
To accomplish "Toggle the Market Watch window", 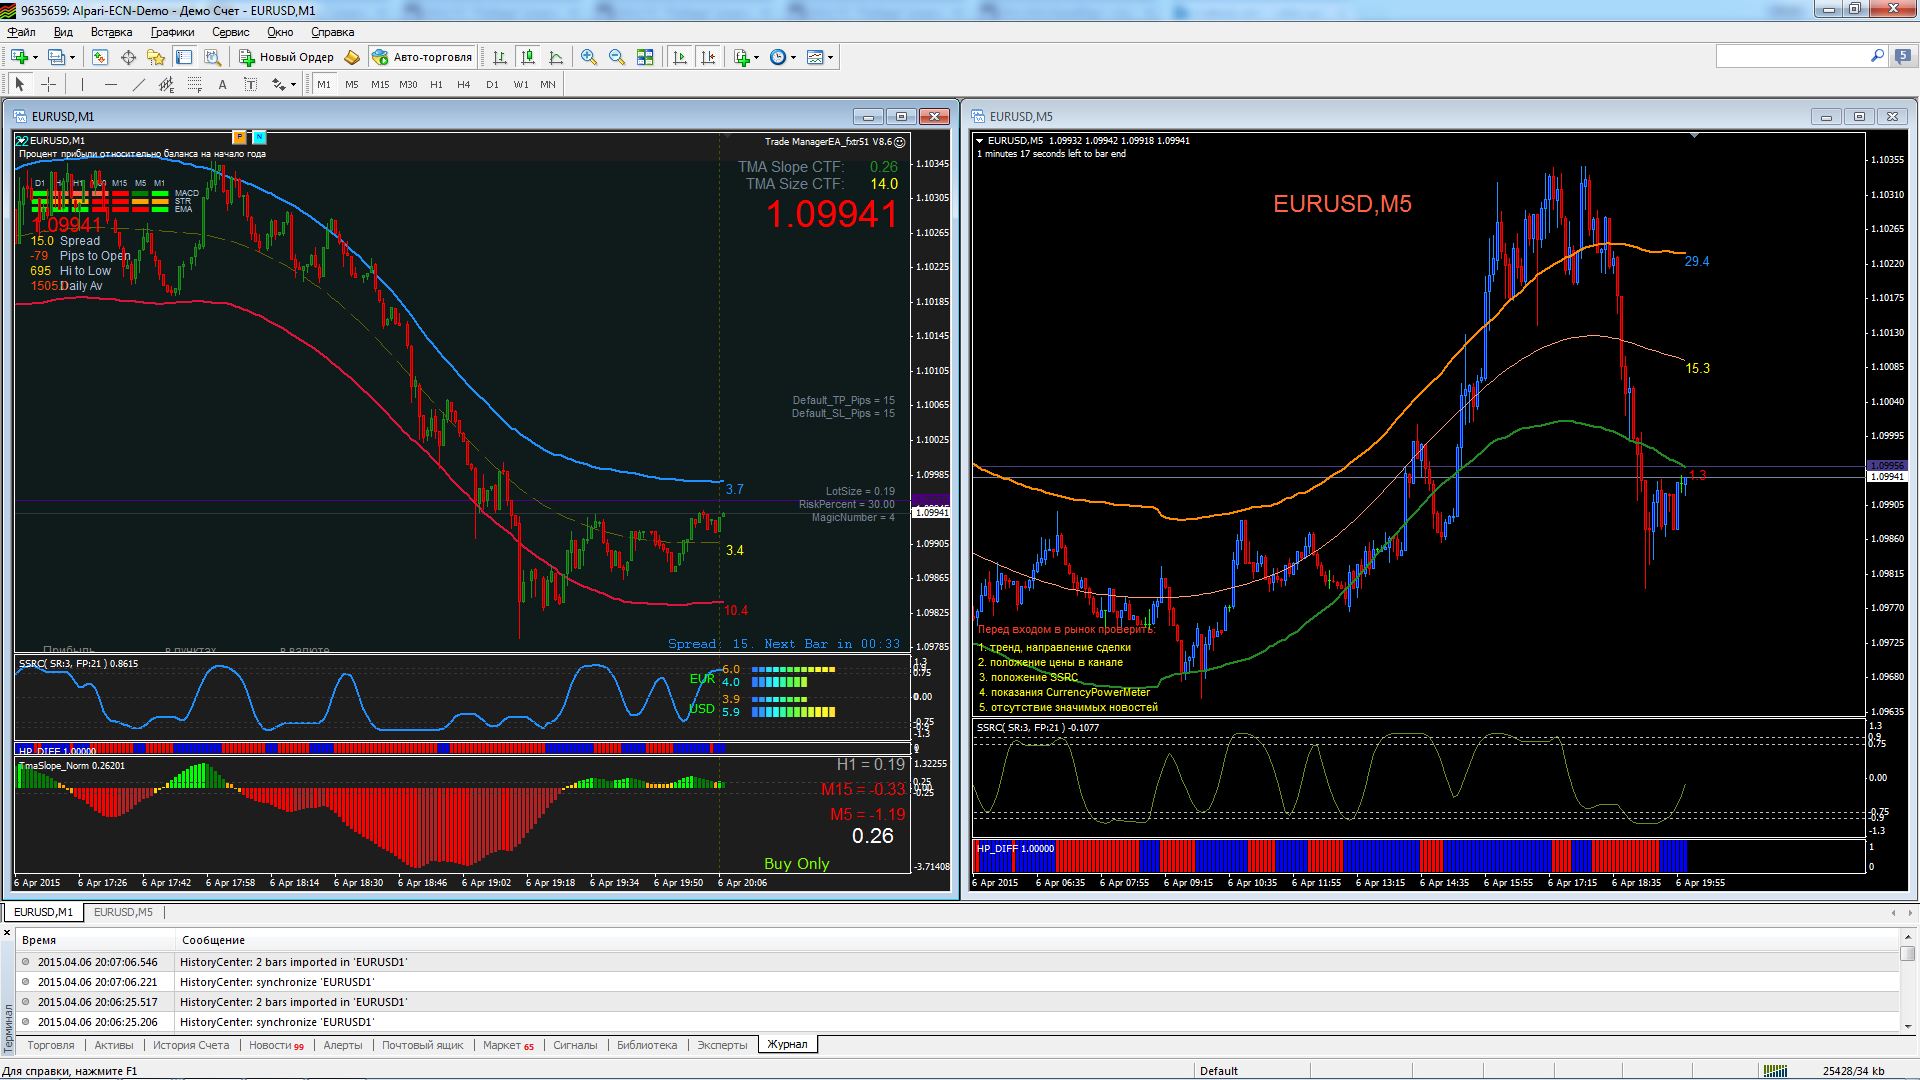I will (x=100, y=57).
